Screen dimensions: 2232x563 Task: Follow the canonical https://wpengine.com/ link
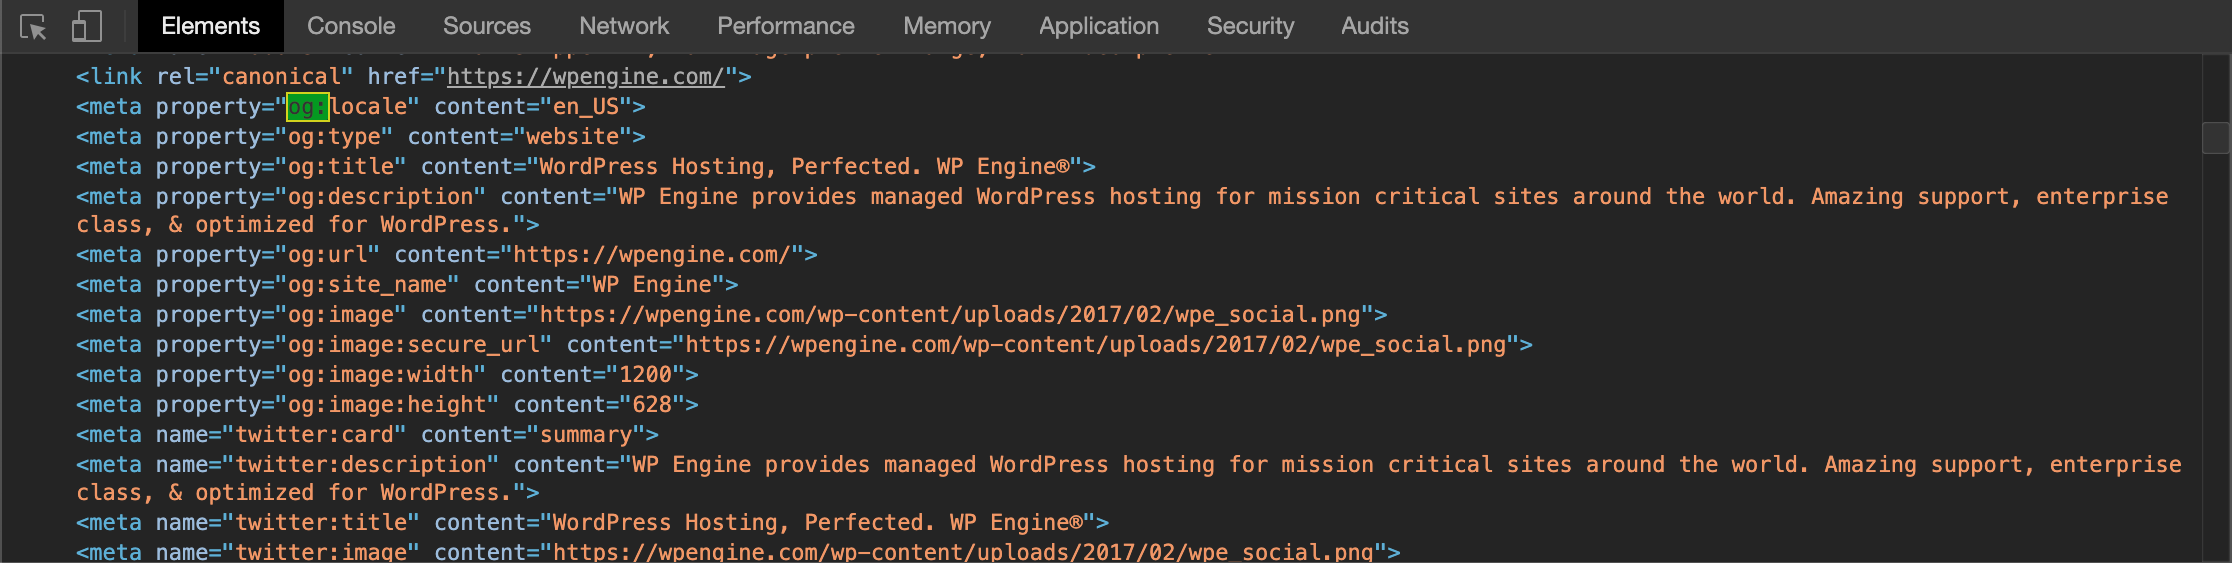click(585, 77)
